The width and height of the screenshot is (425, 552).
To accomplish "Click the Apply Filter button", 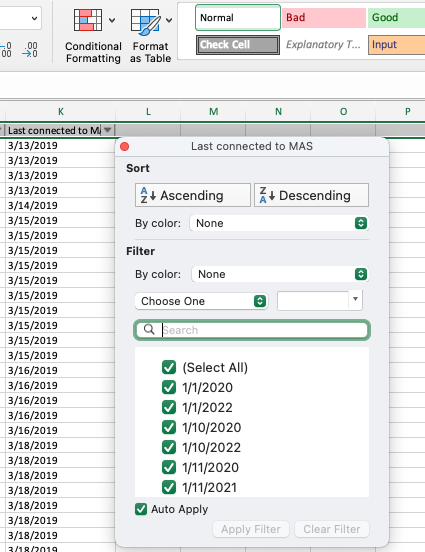I will [251, 529].
